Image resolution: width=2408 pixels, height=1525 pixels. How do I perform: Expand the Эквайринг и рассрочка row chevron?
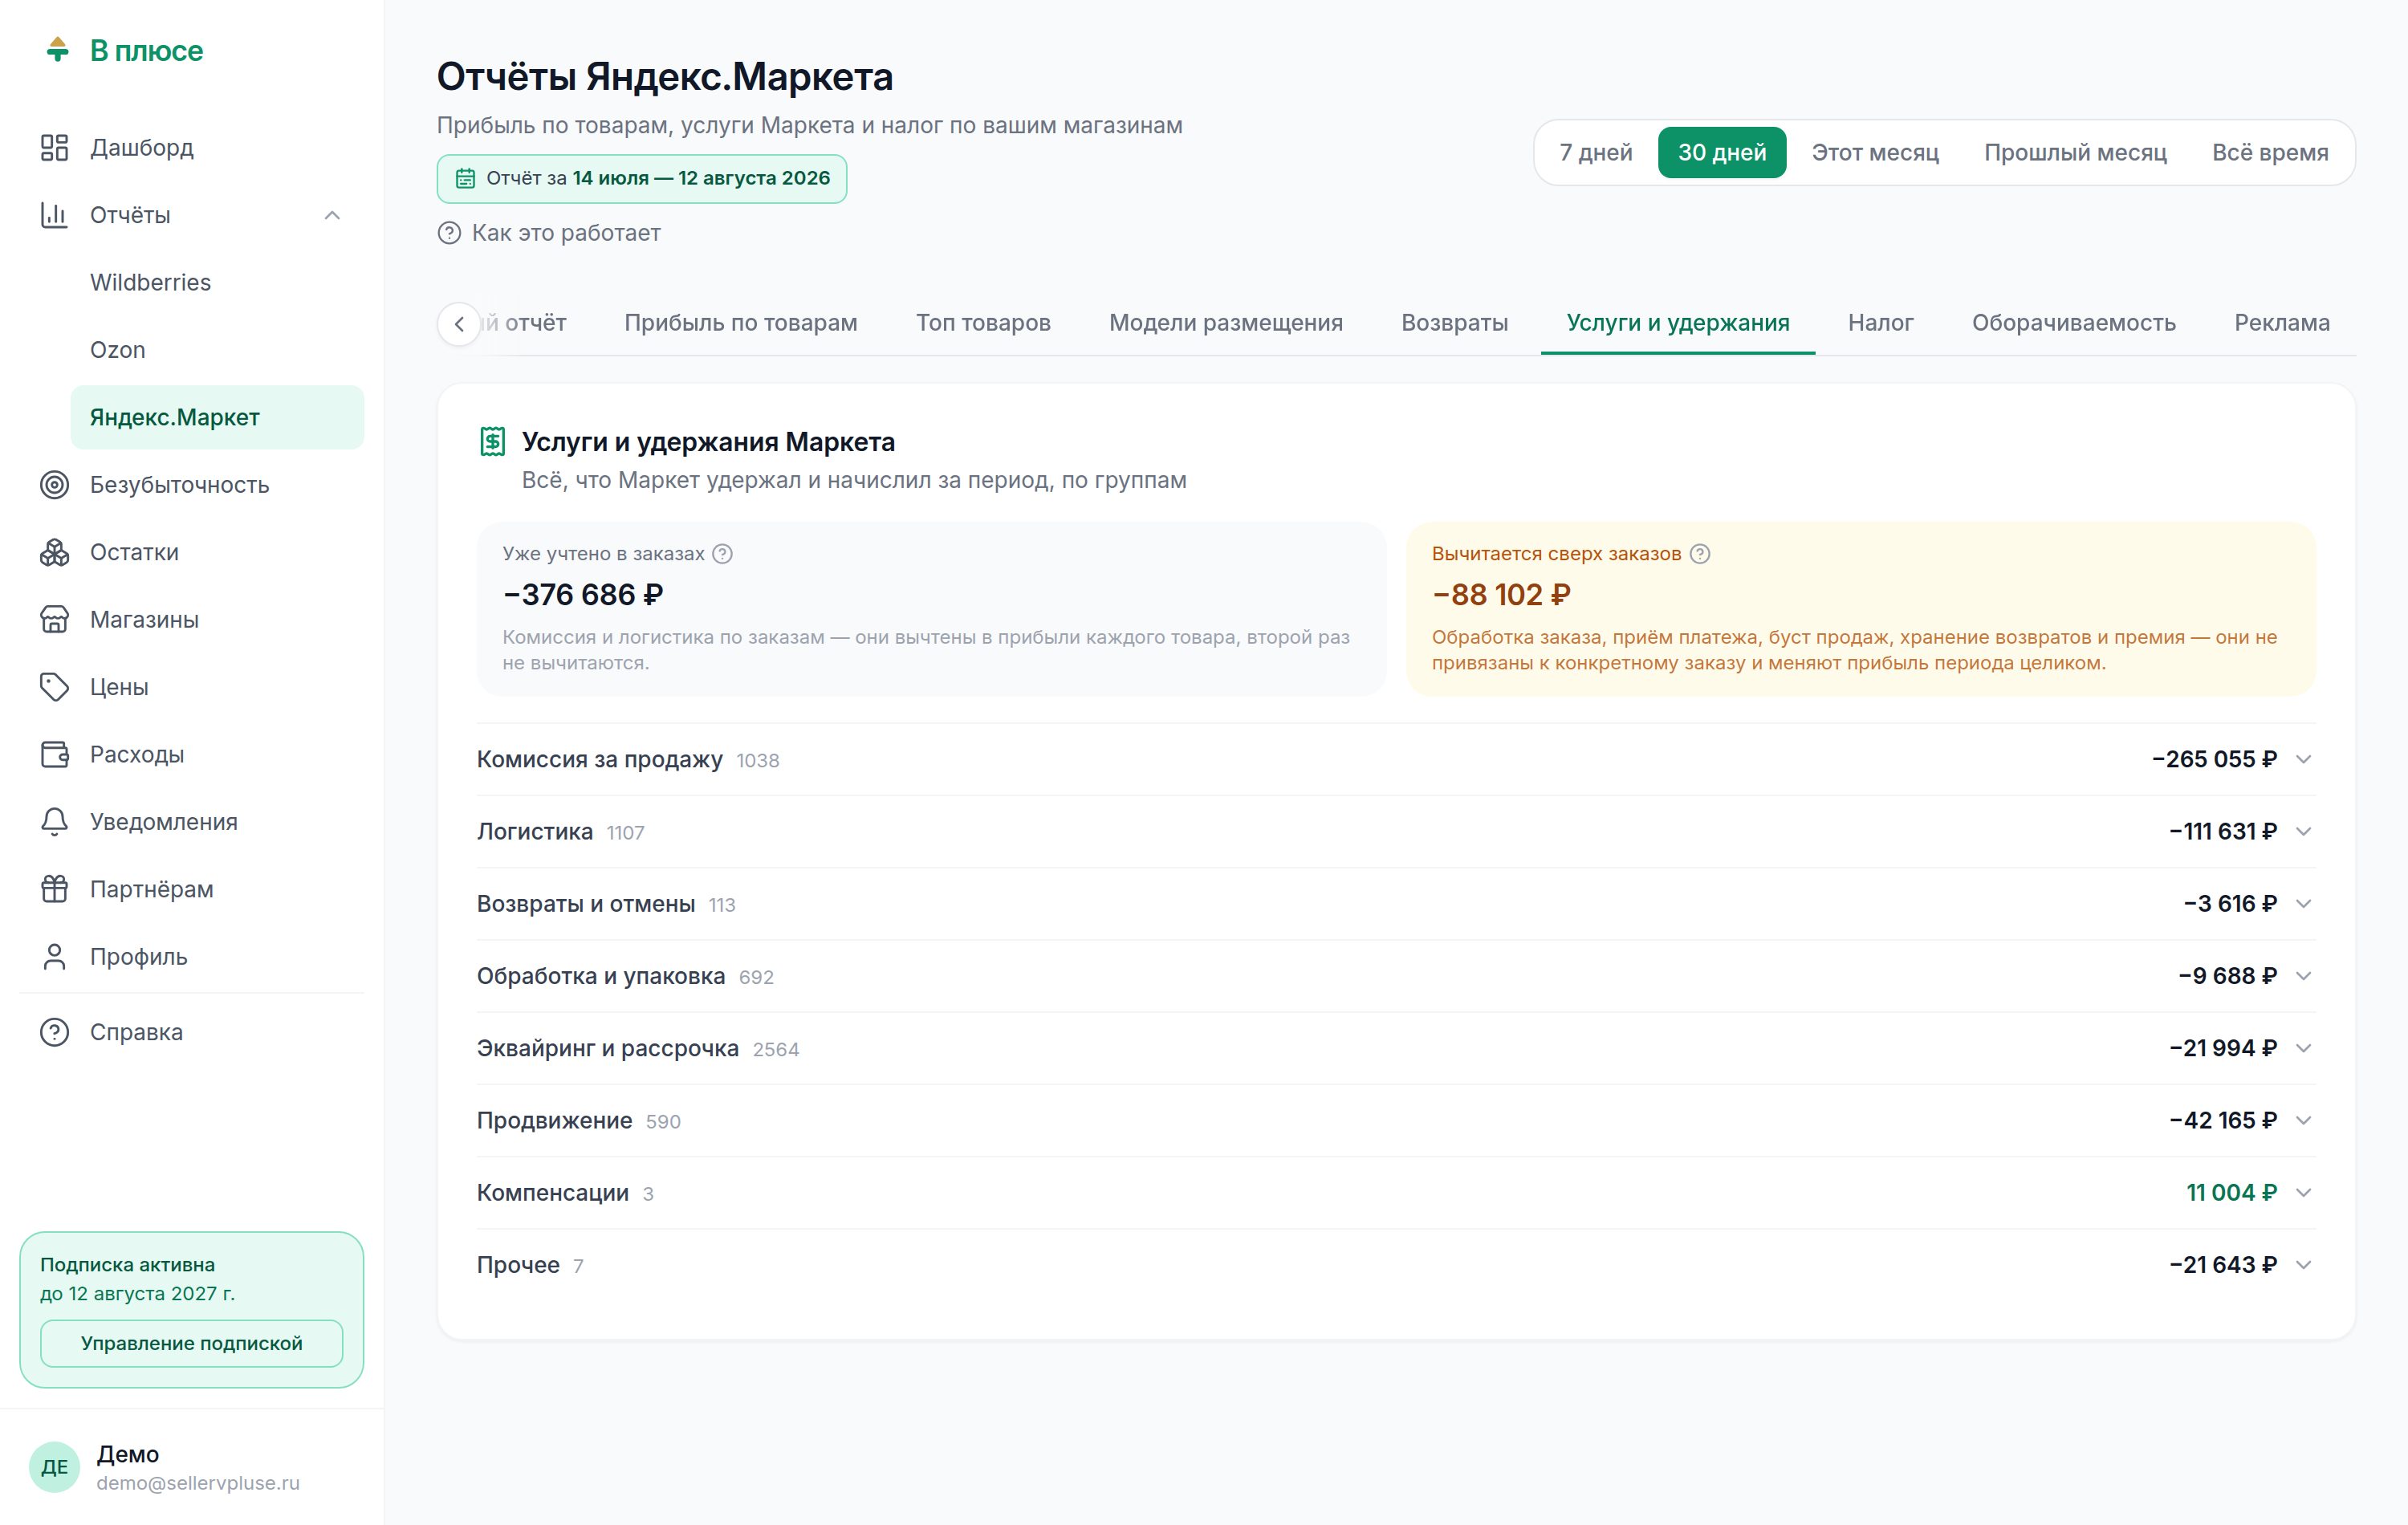[2303, 1048]
